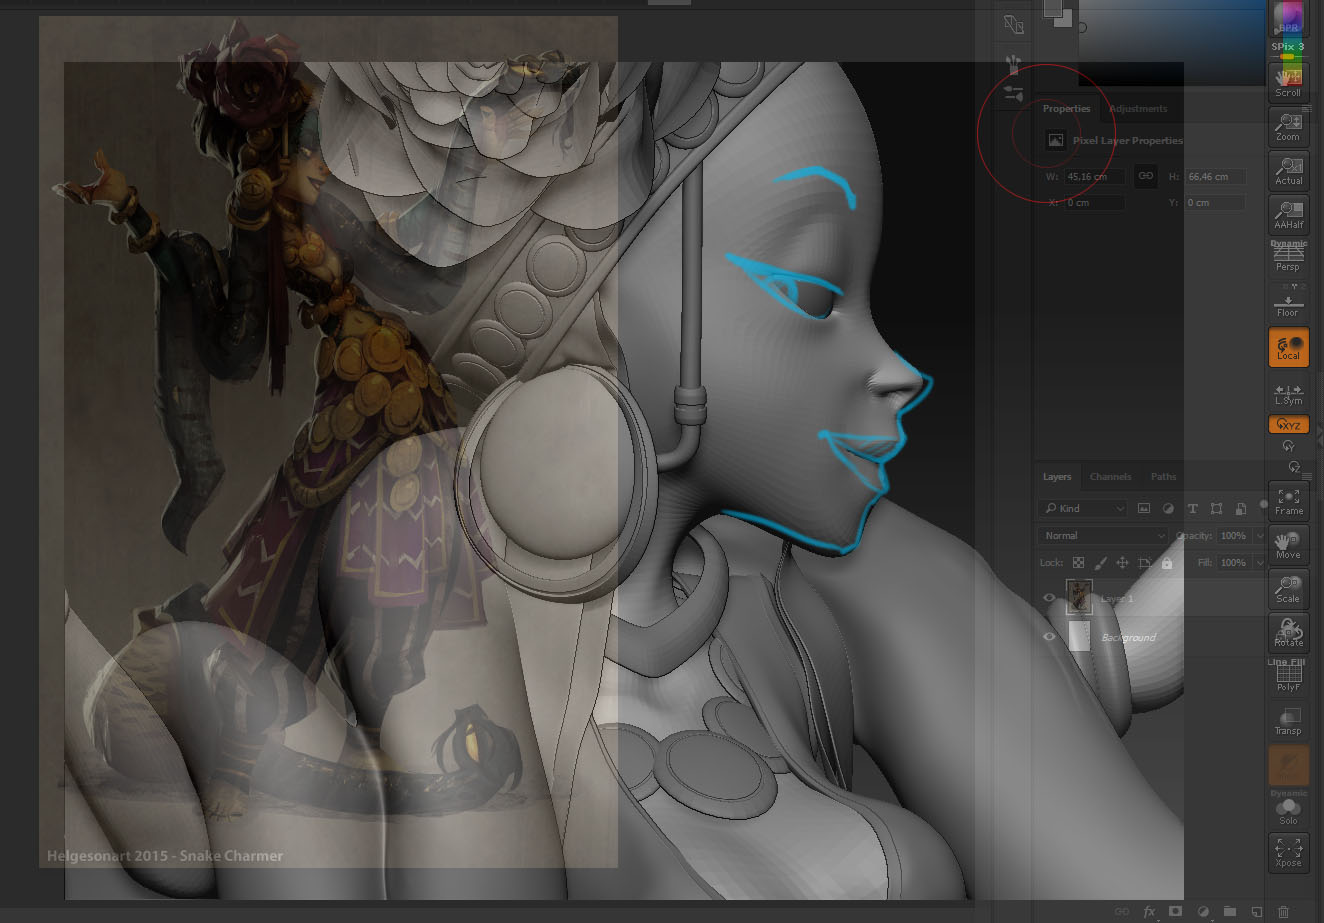Open the Xpose view button
Screen dimensions: 1324x923
click(1288, 852)
